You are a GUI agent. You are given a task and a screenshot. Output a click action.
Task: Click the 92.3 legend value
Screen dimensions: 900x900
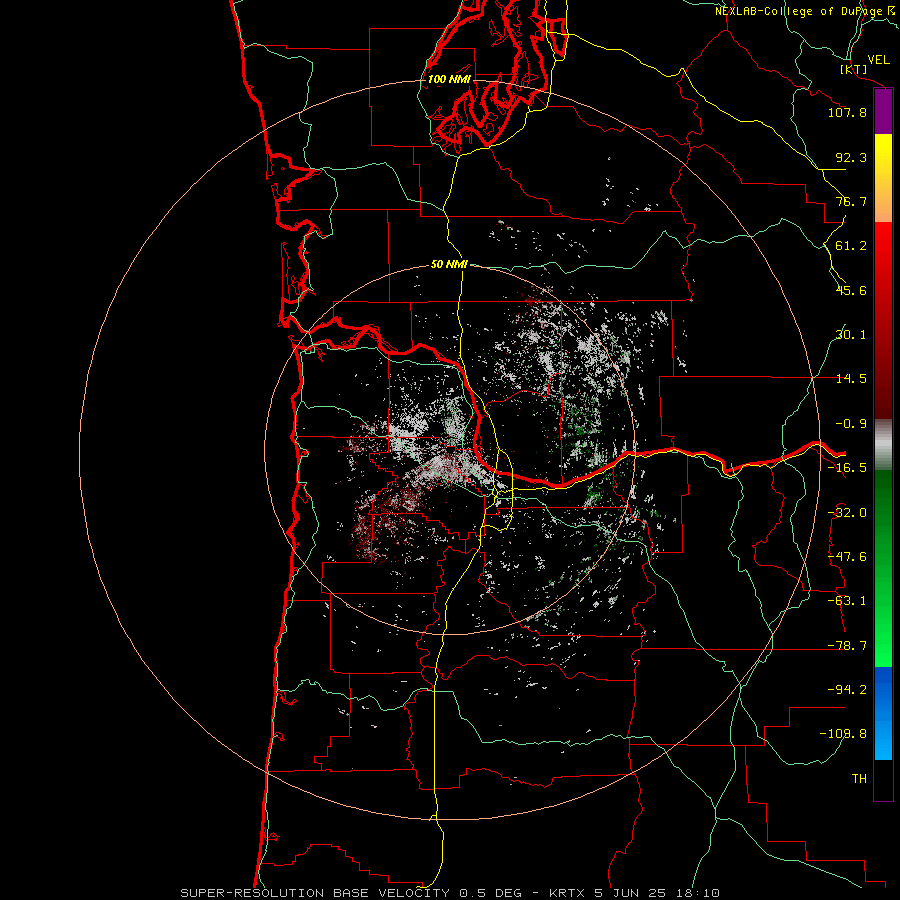click(851, 157)
